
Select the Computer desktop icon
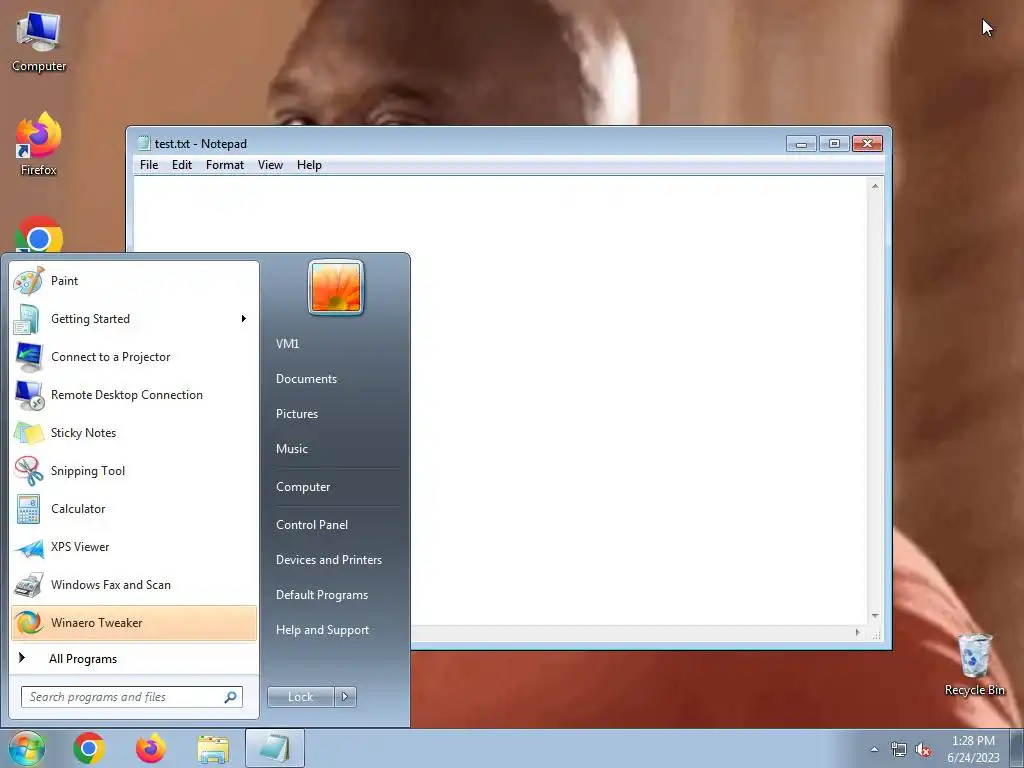(39, 42)
